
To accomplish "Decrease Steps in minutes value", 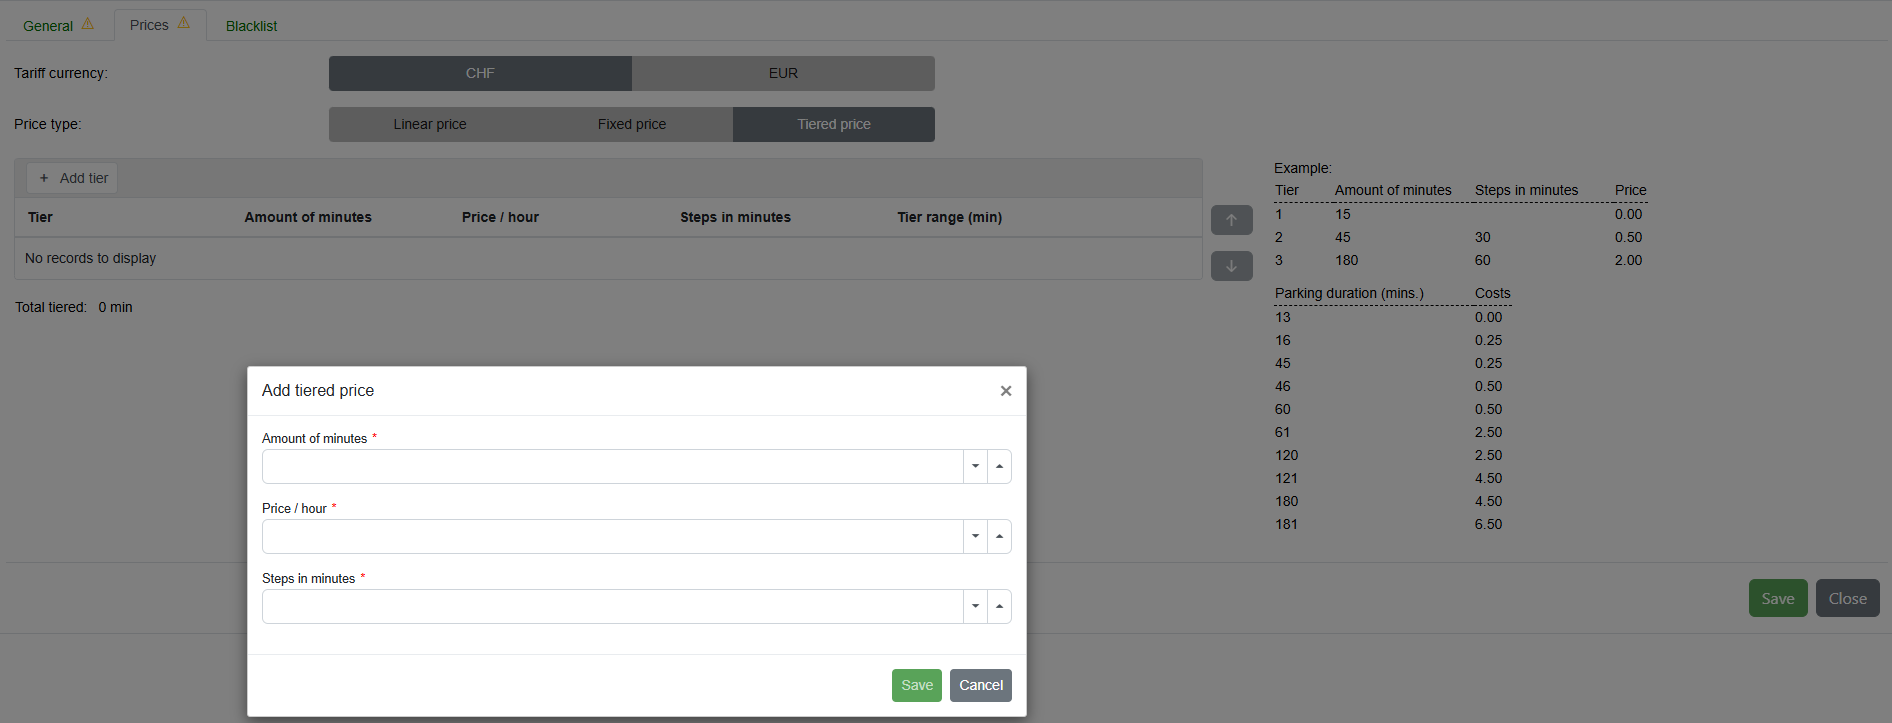I will 975,606.
